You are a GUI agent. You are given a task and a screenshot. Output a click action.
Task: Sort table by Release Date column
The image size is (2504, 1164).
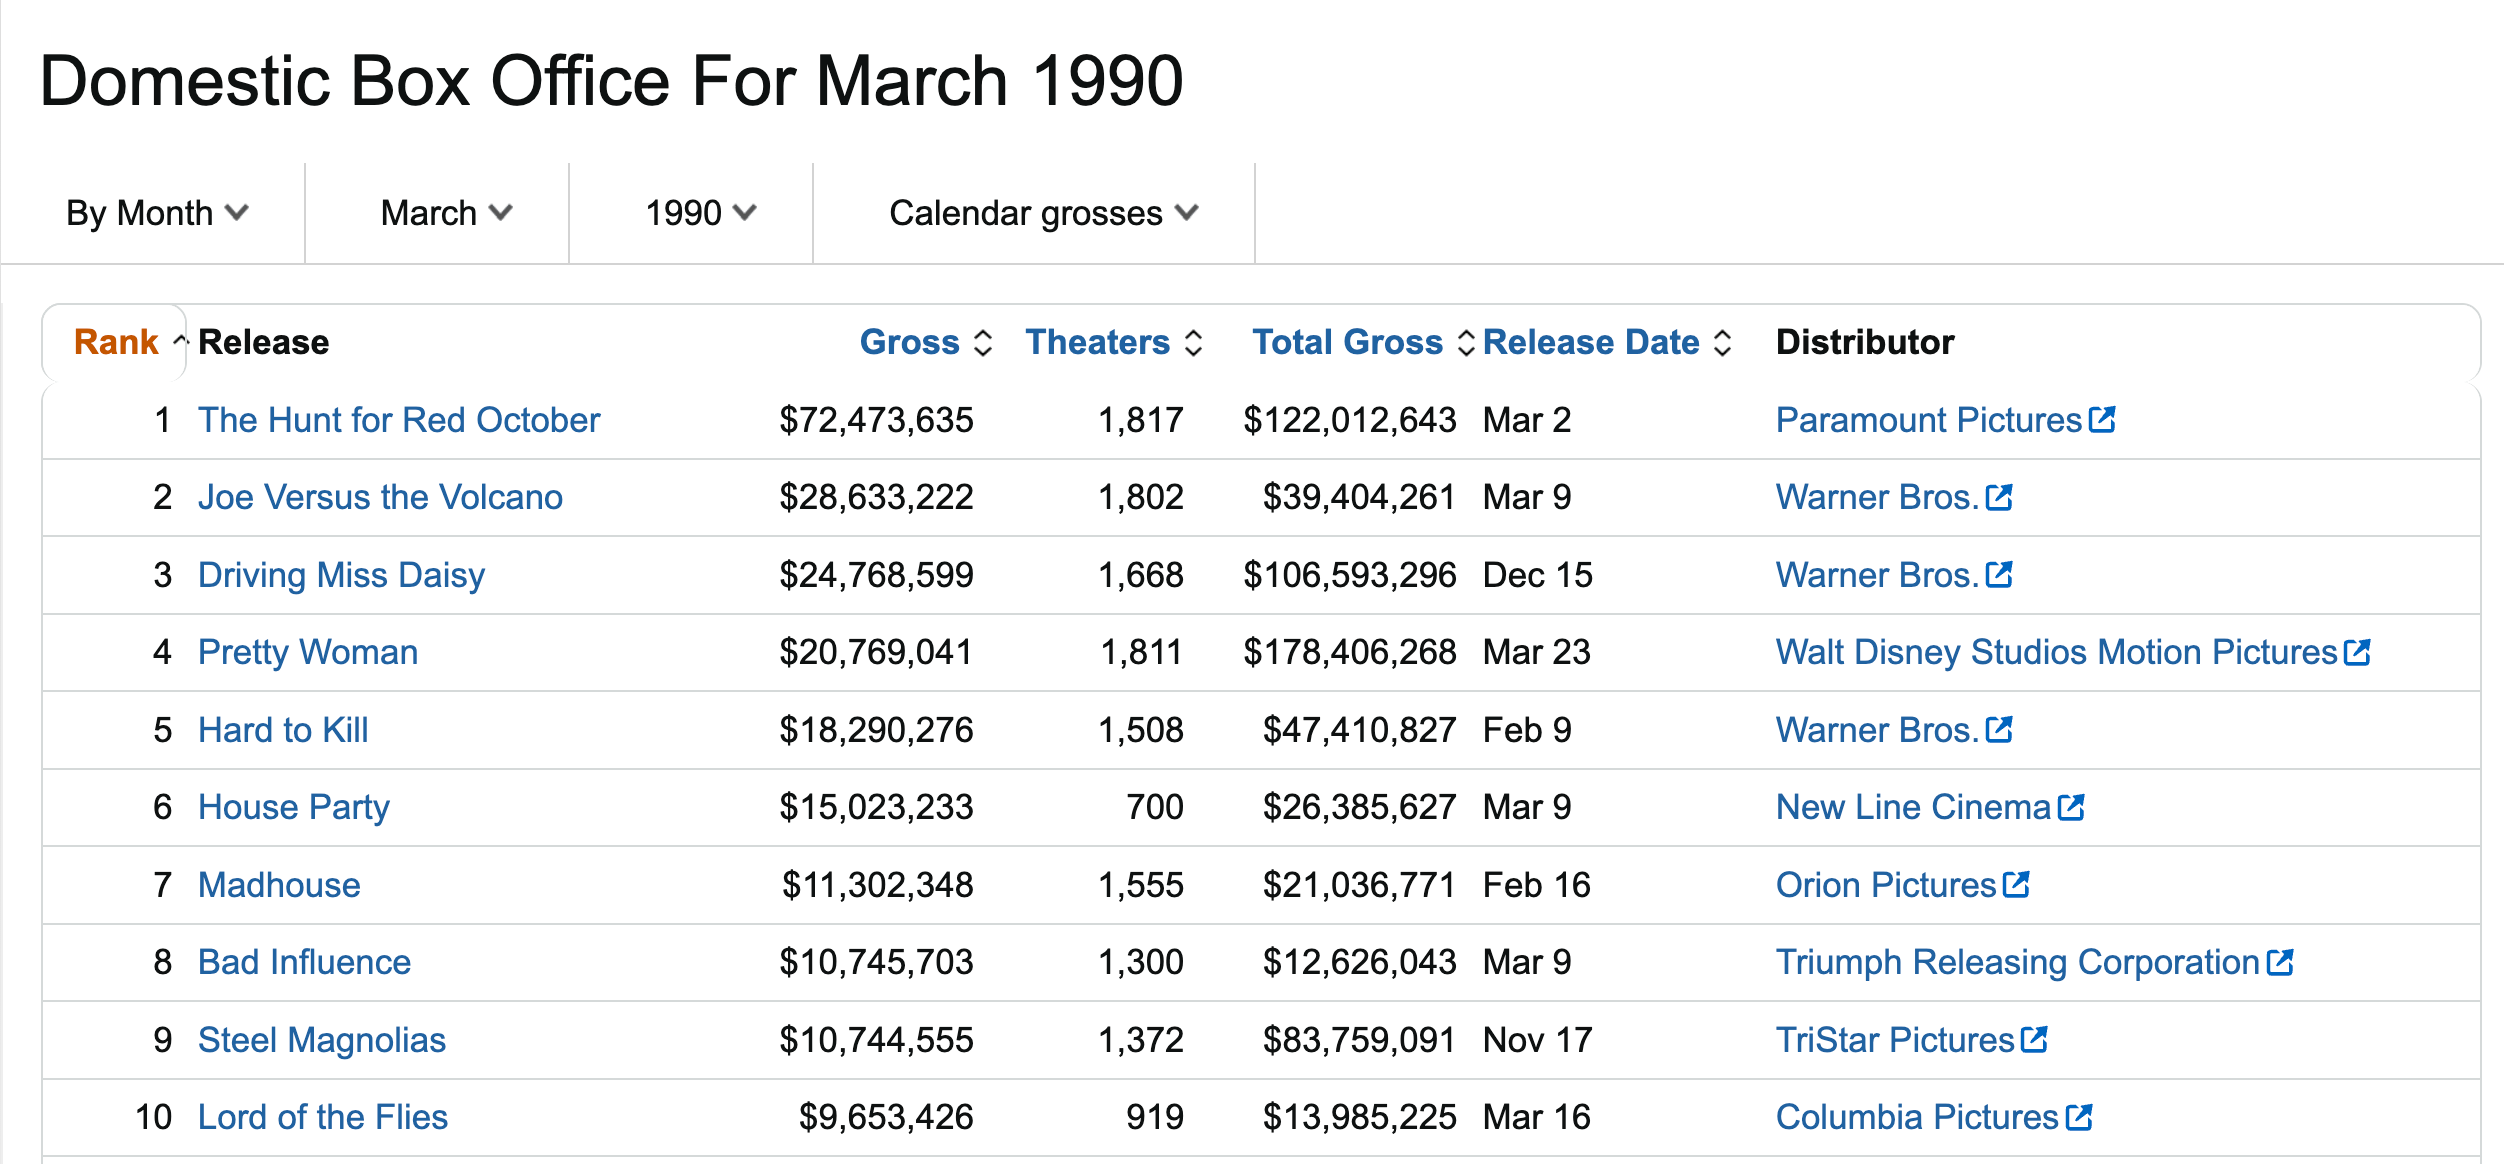tap(1590, 342)
